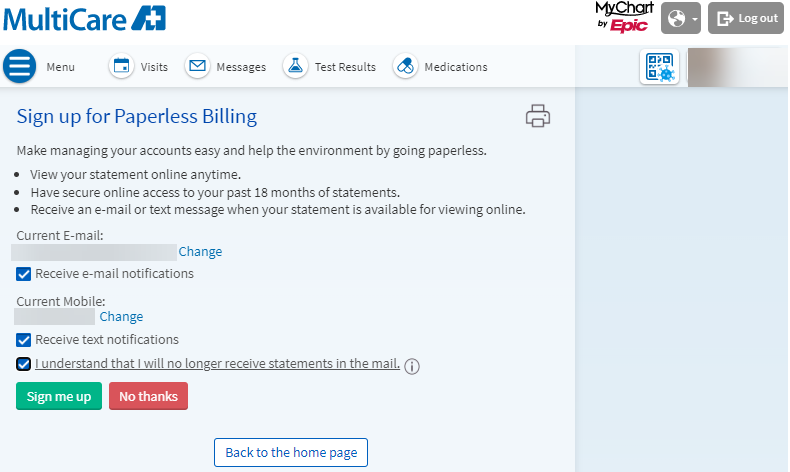Open Visits calendar icon

point(121,66)
